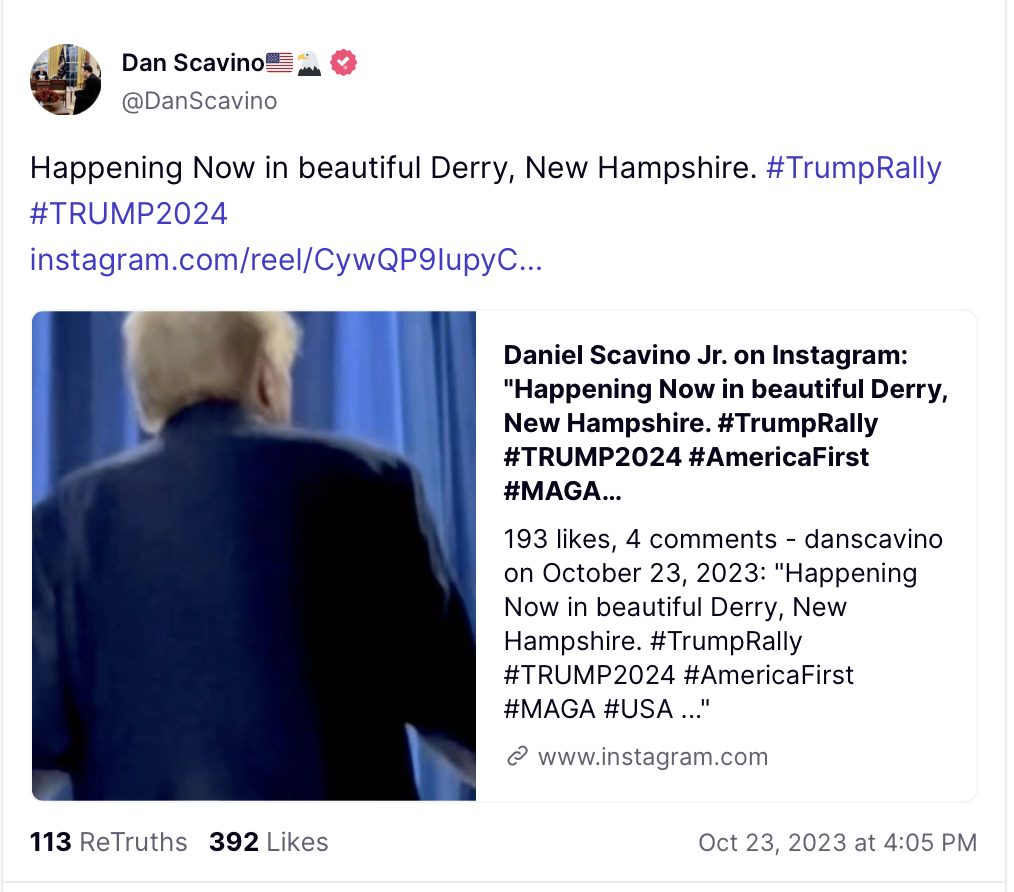The height and width of the screenshot is (892, 1014).
Task: Click the eagle emoji beside name
Action: (309, 64)
